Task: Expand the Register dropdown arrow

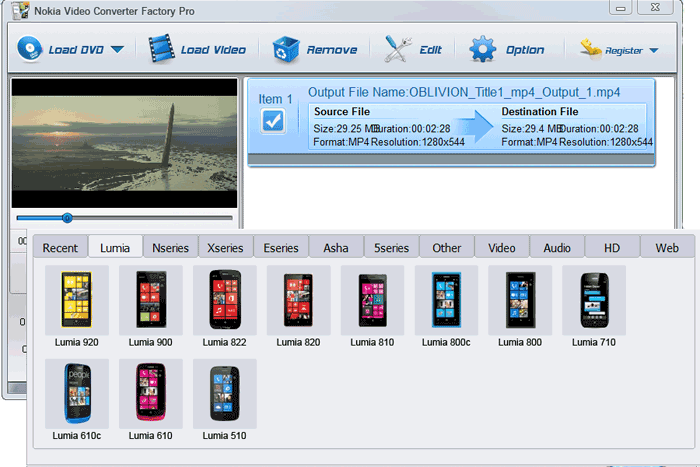Action: (x=654, y=50)
